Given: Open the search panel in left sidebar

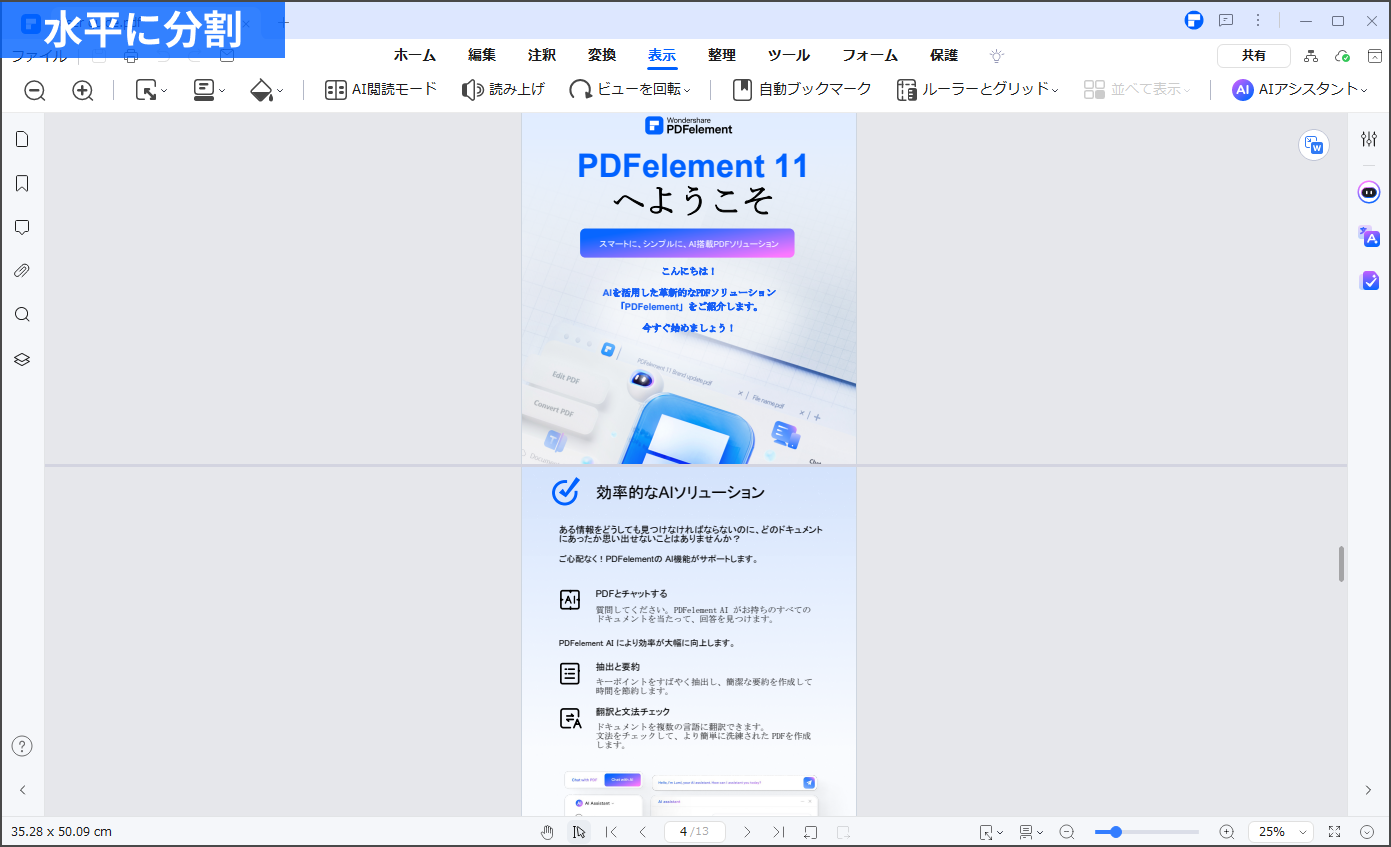Looking at the screenshot, I should click(22, 315).
